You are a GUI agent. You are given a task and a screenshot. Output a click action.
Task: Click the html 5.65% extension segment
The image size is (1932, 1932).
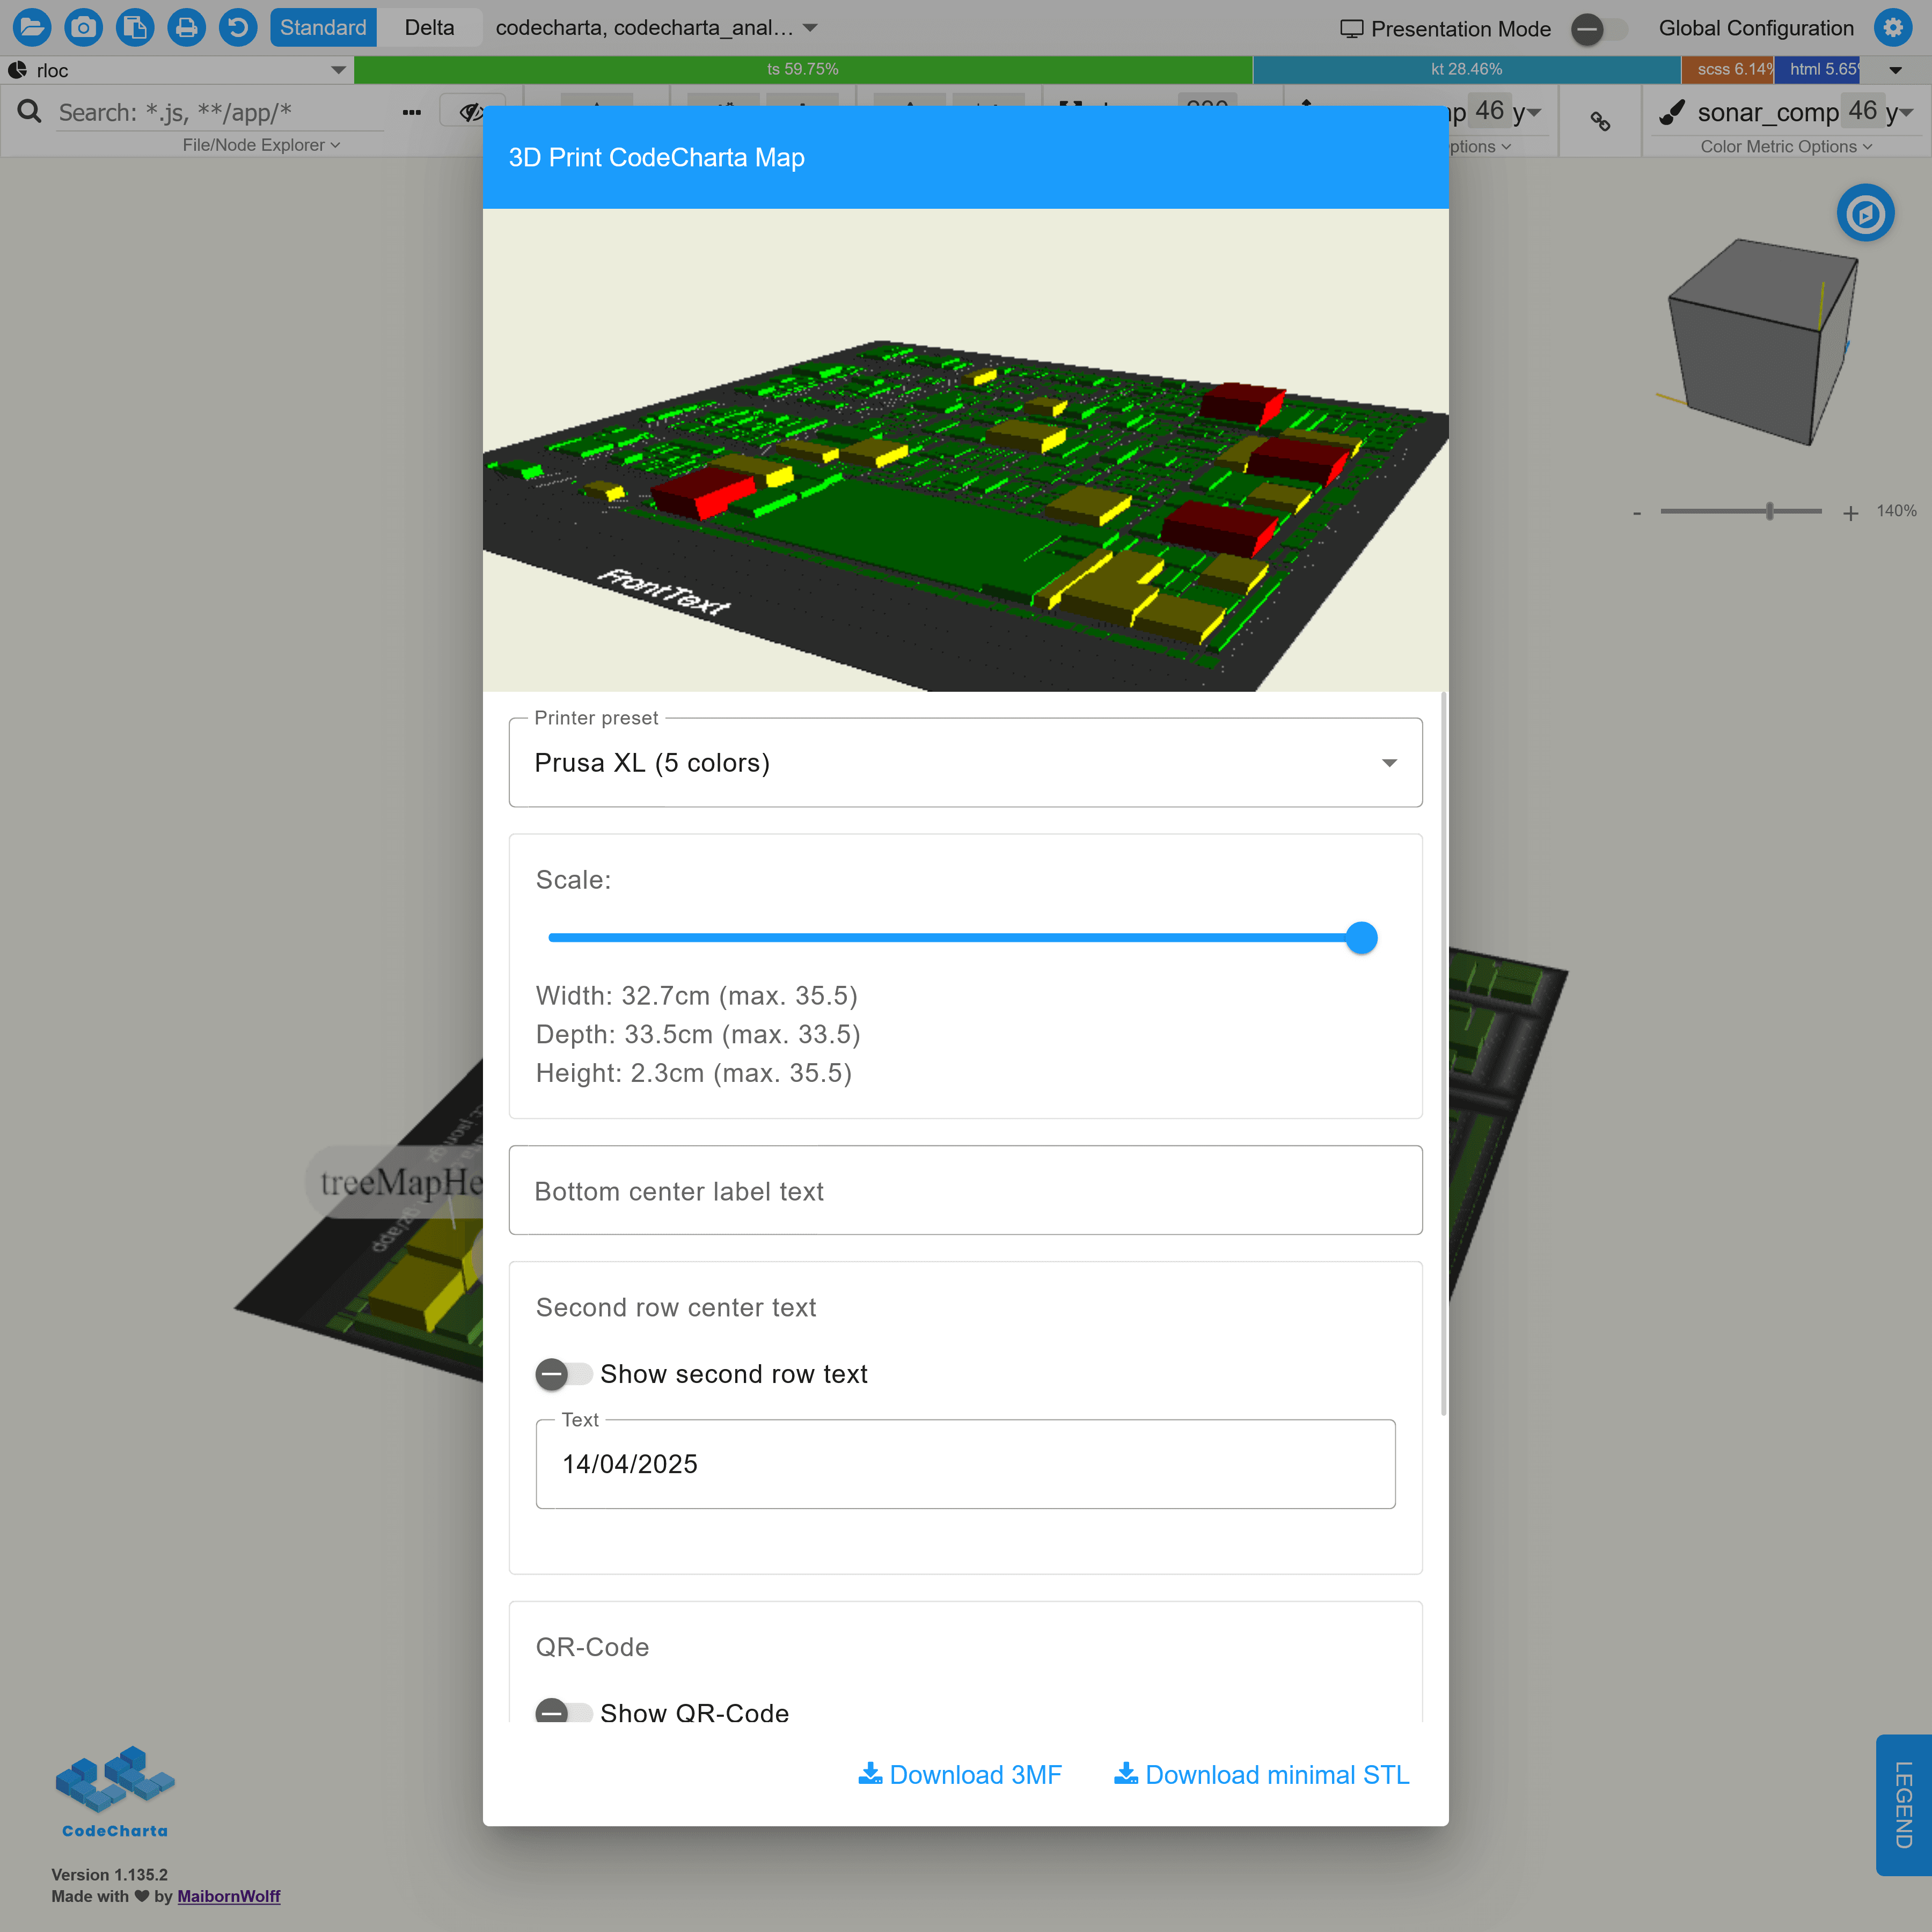[1817, 69]
